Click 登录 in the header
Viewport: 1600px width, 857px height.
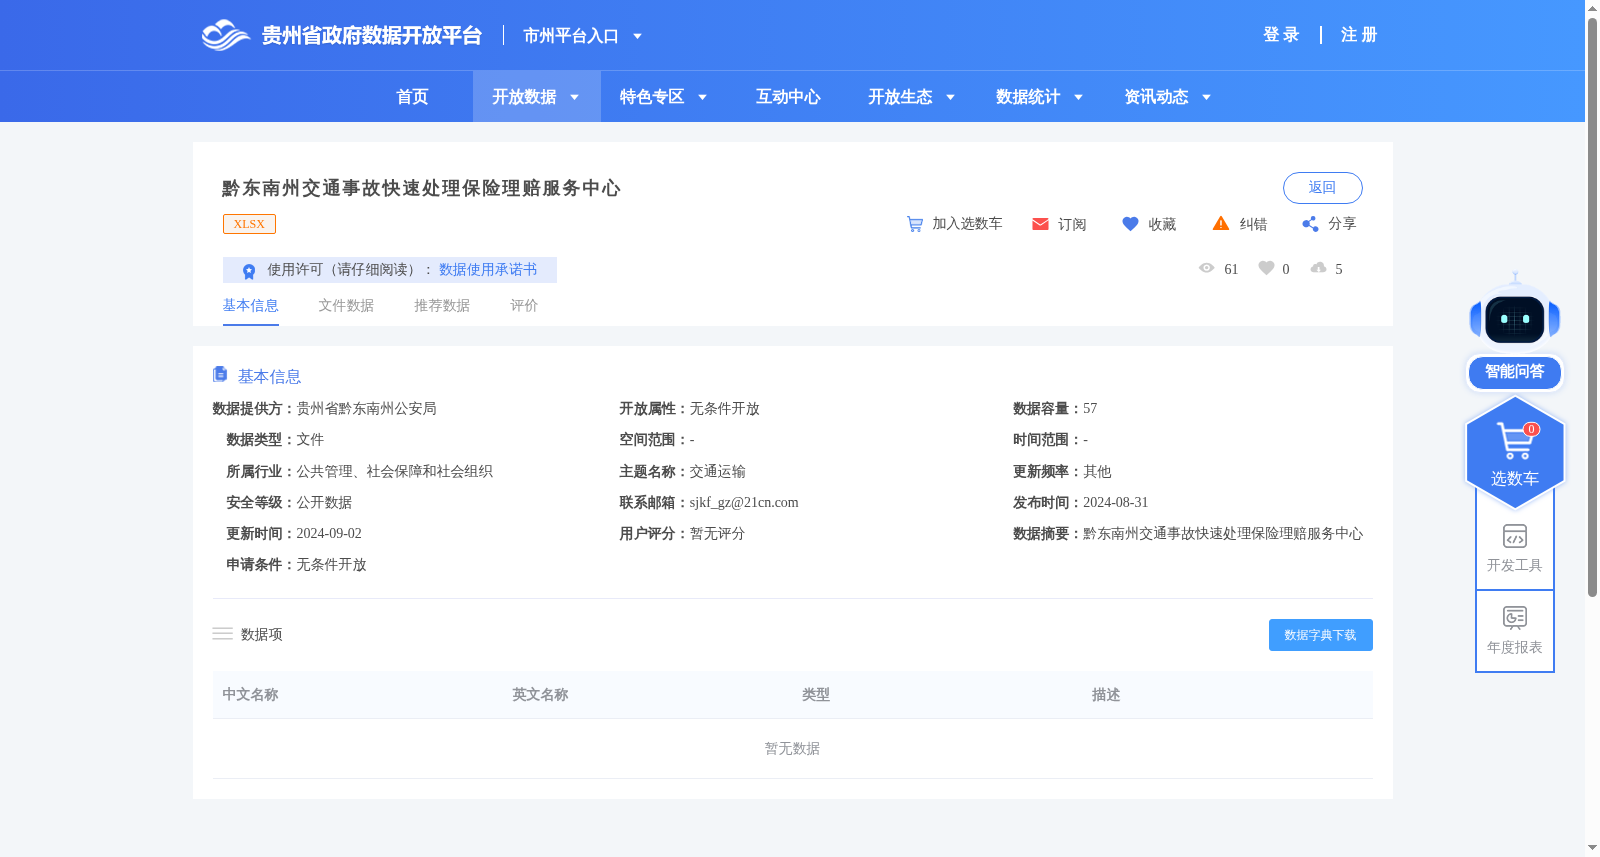coord(1281,35)
